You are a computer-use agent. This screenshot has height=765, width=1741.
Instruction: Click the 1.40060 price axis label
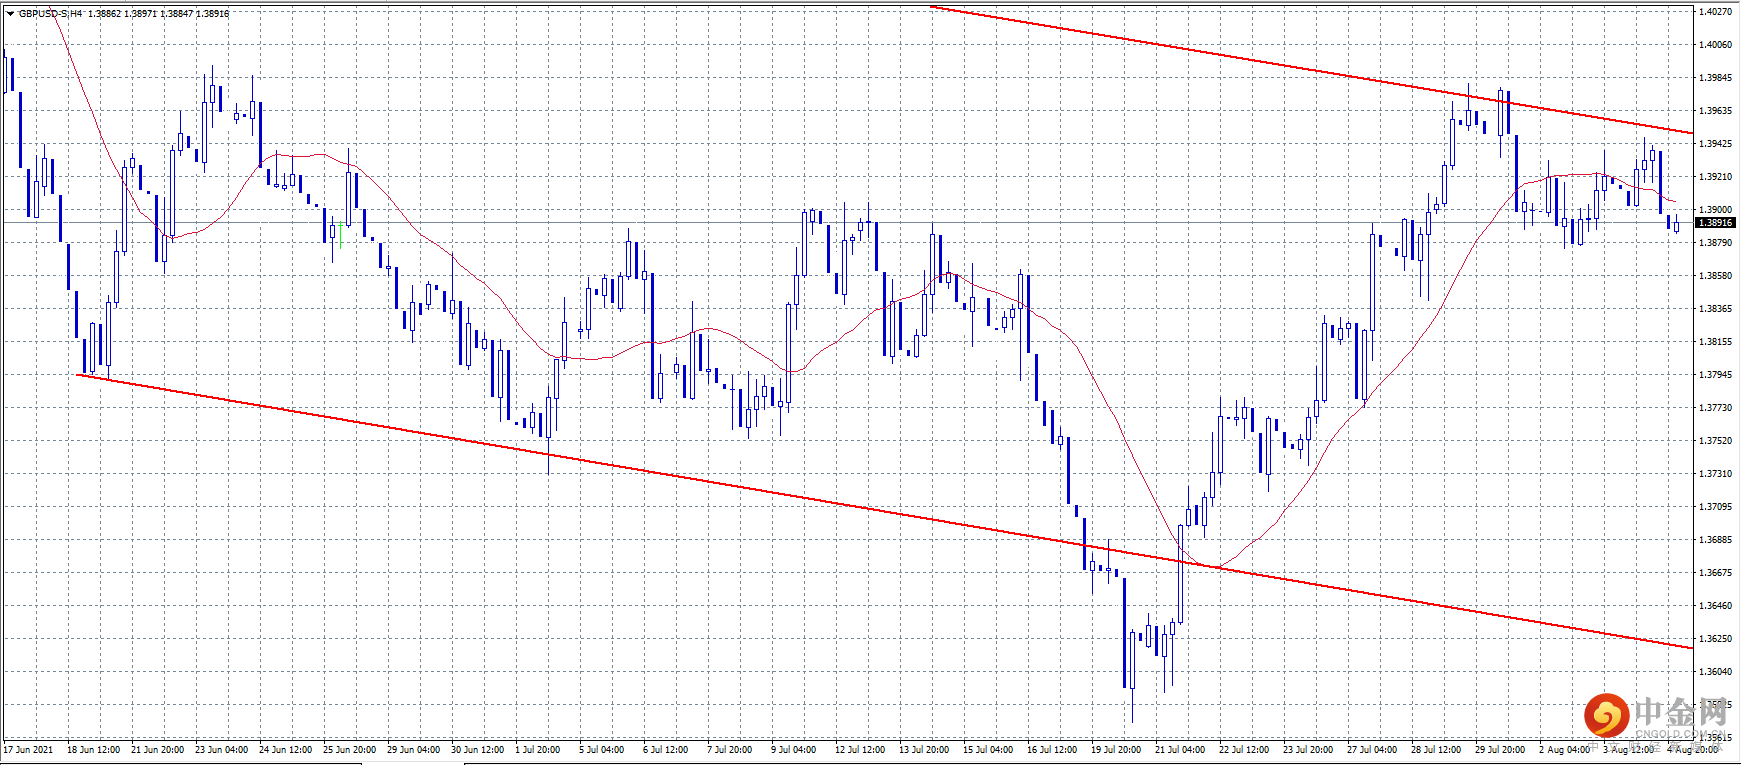[x=1715, y=45]
